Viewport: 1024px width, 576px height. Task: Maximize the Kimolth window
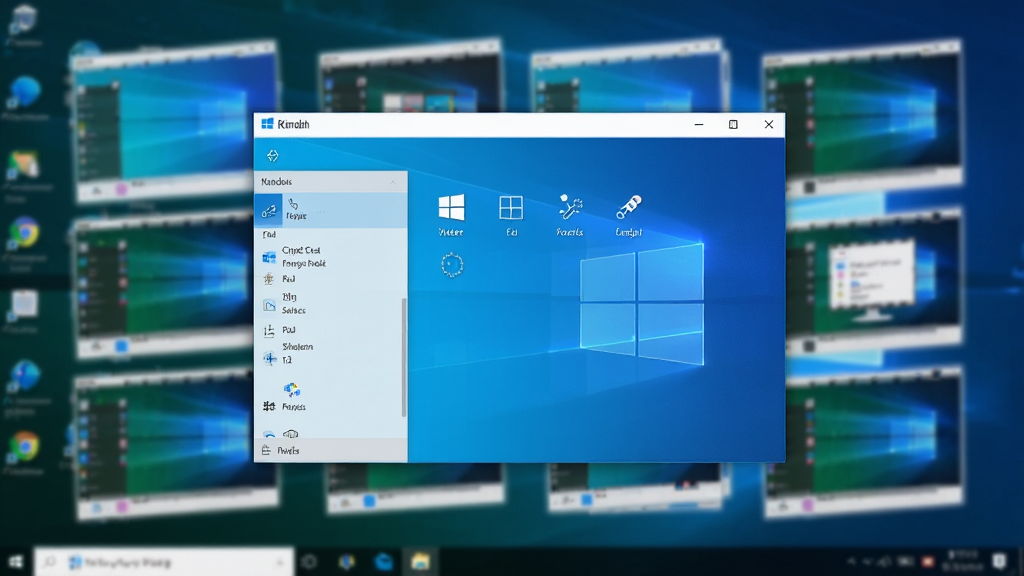tap(733, 124)
